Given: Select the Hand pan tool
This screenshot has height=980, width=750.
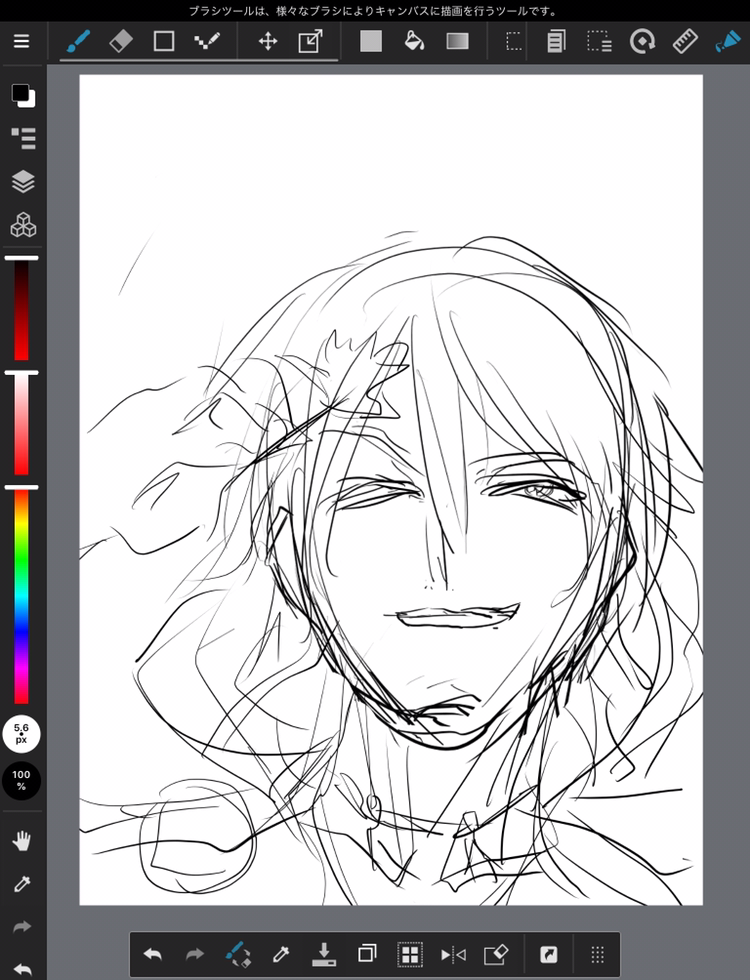Looking at the screenshot, I should (22, 841).
